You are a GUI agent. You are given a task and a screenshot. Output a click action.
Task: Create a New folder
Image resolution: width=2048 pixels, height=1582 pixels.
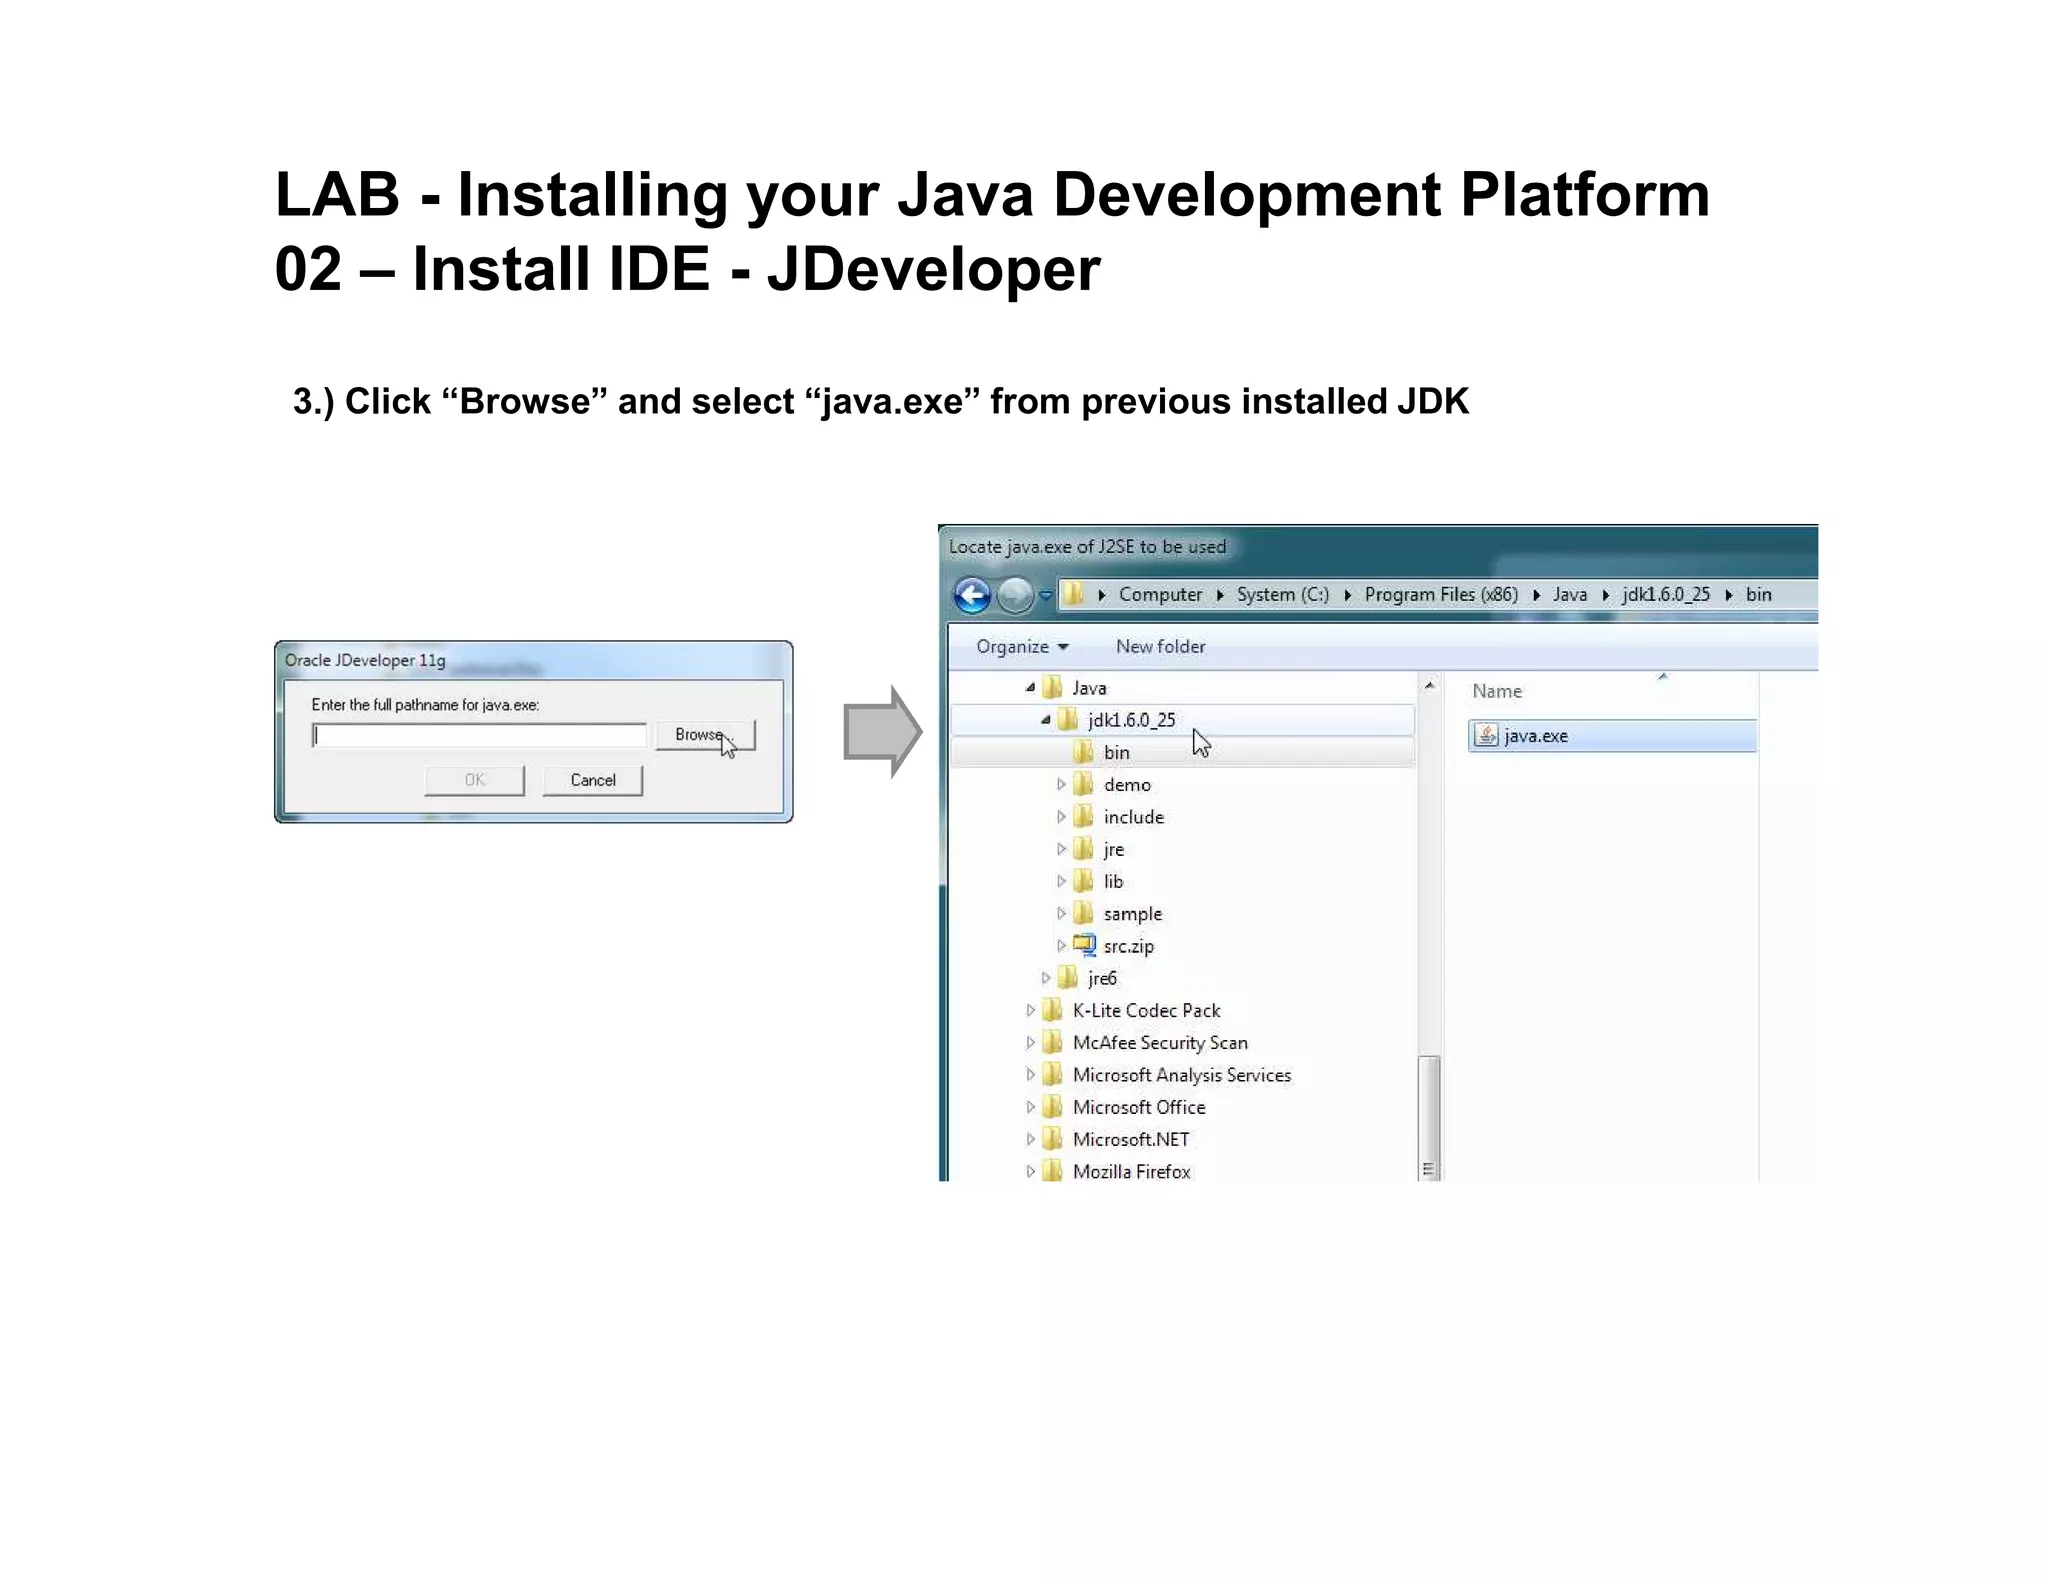click(1160, 647)
